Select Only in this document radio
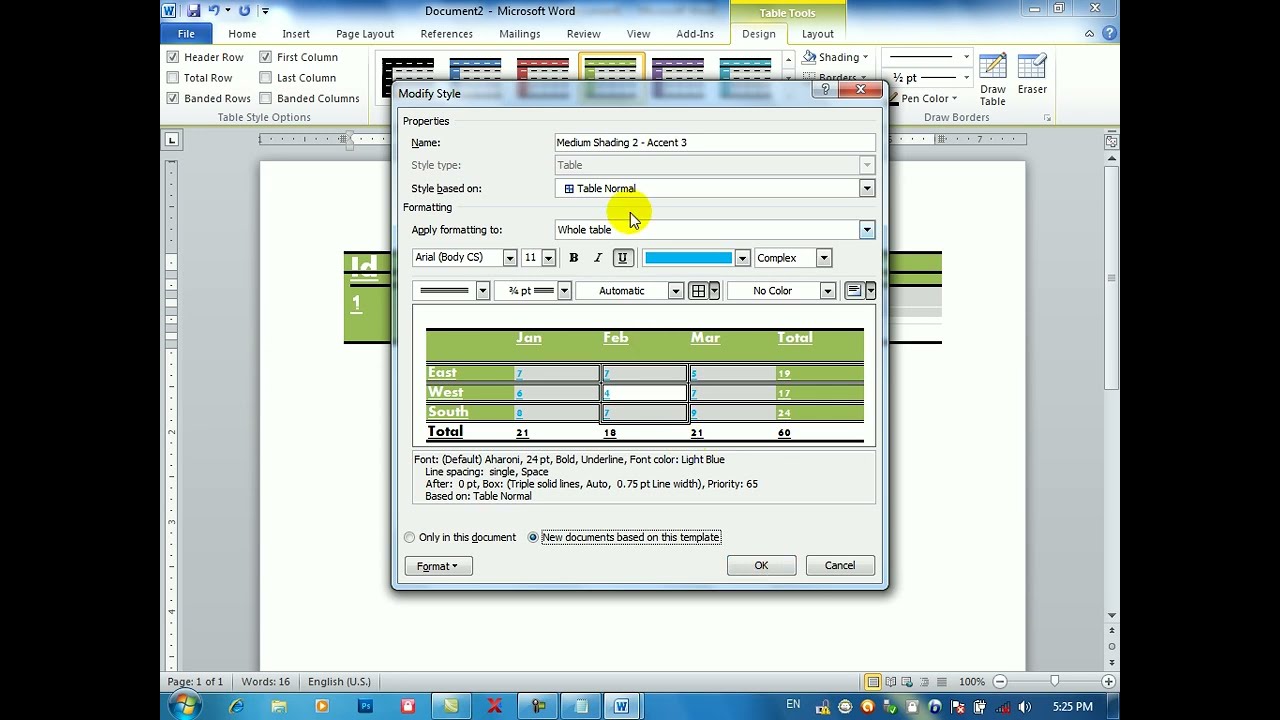This screenshot has height=720, width=1280. [409, 538]
